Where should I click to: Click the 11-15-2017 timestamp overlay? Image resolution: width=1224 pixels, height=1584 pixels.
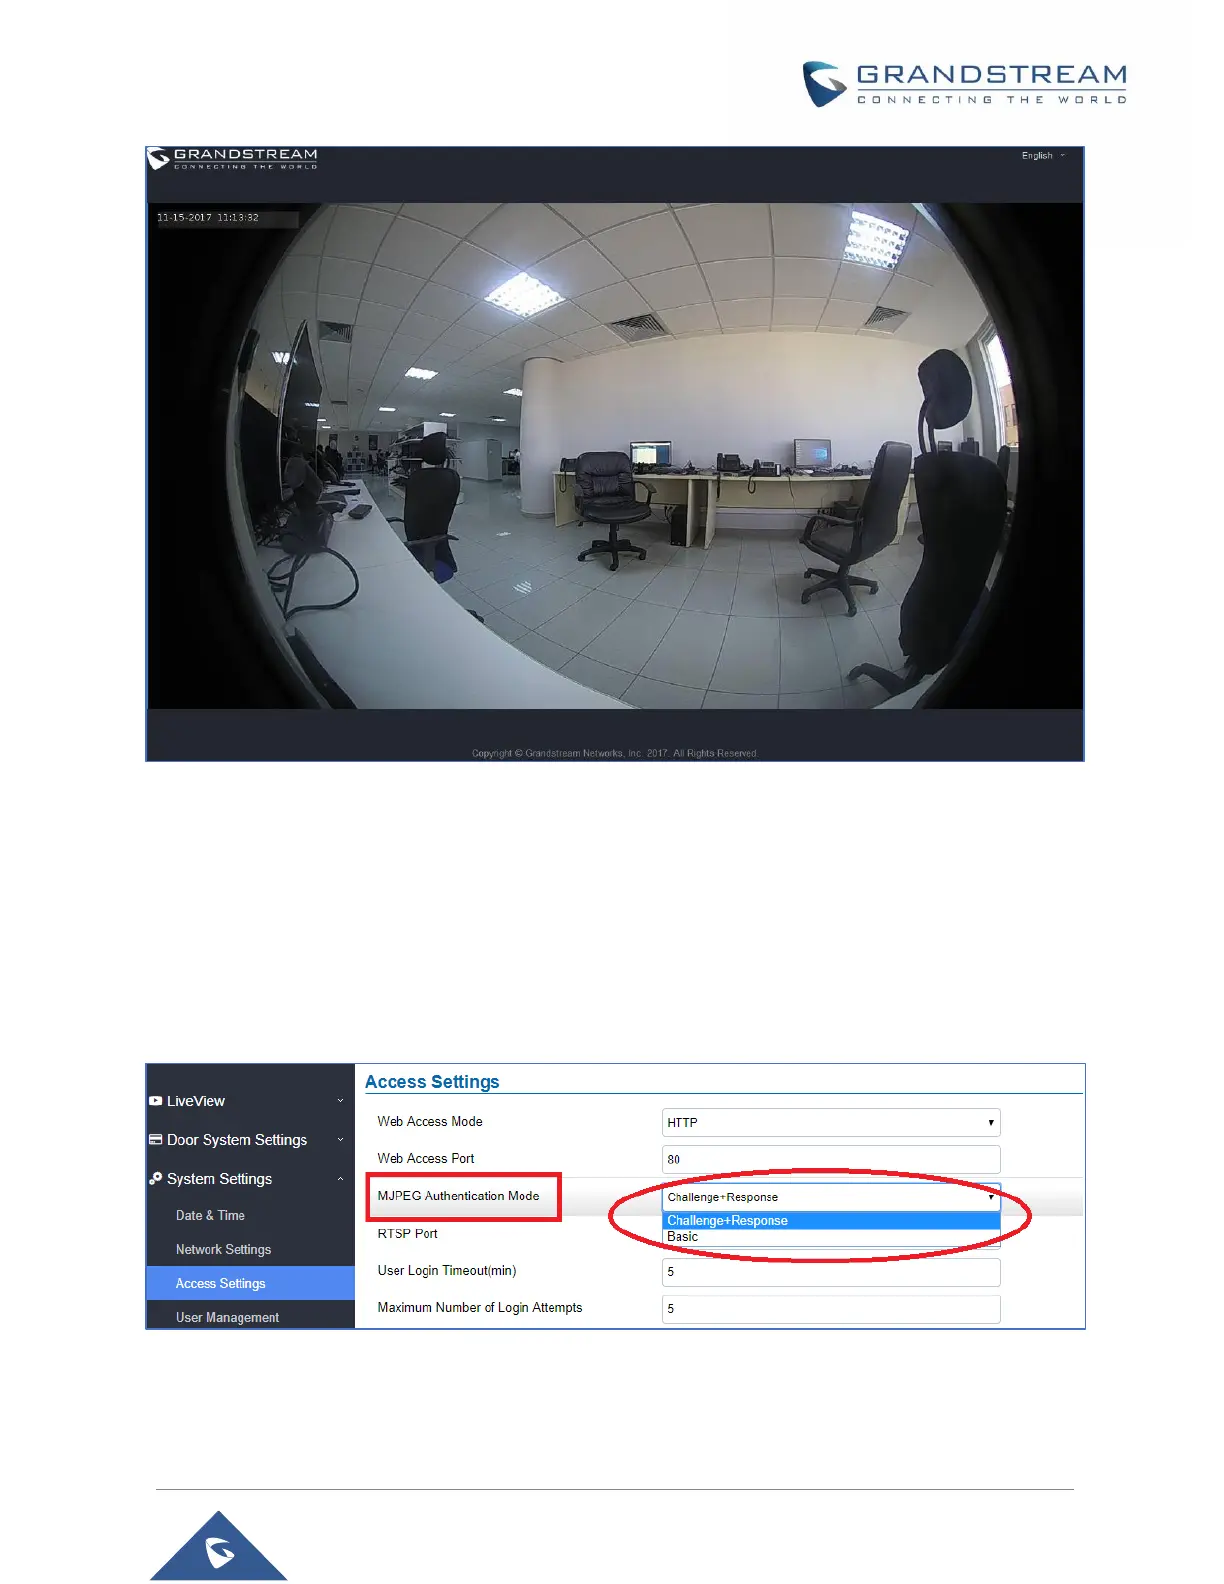pos(208,217)
